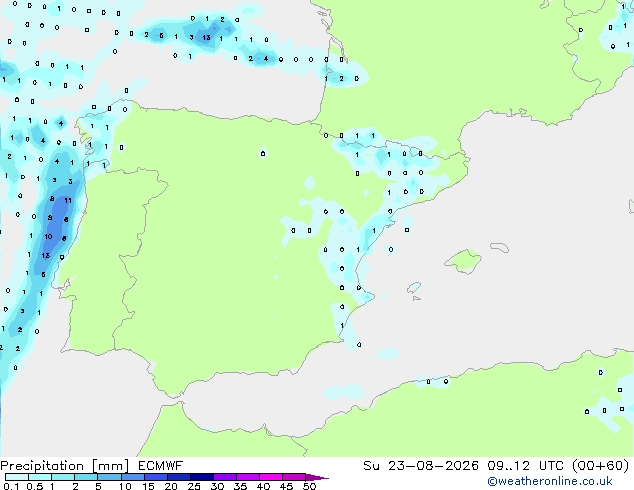Click the 'Precipitation' title text
The width and height of the screenshot is (634, 490).
pyautogui.click(x=42, y=466)
